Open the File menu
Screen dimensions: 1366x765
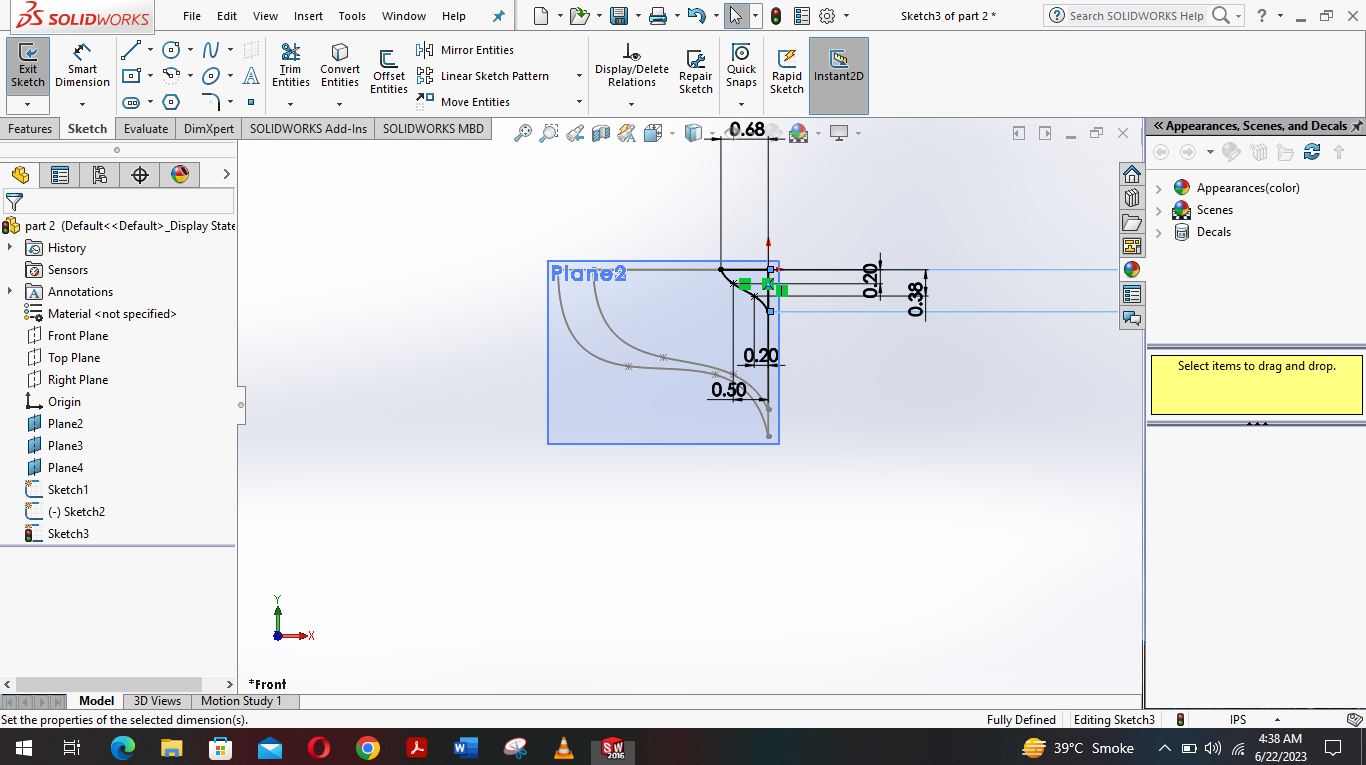click(192, 16)
